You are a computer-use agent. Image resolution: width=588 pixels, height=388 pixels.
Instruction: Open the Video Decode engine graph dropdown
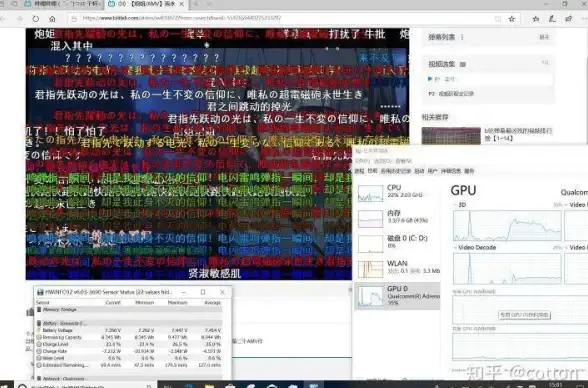click(x=475, y=247)
